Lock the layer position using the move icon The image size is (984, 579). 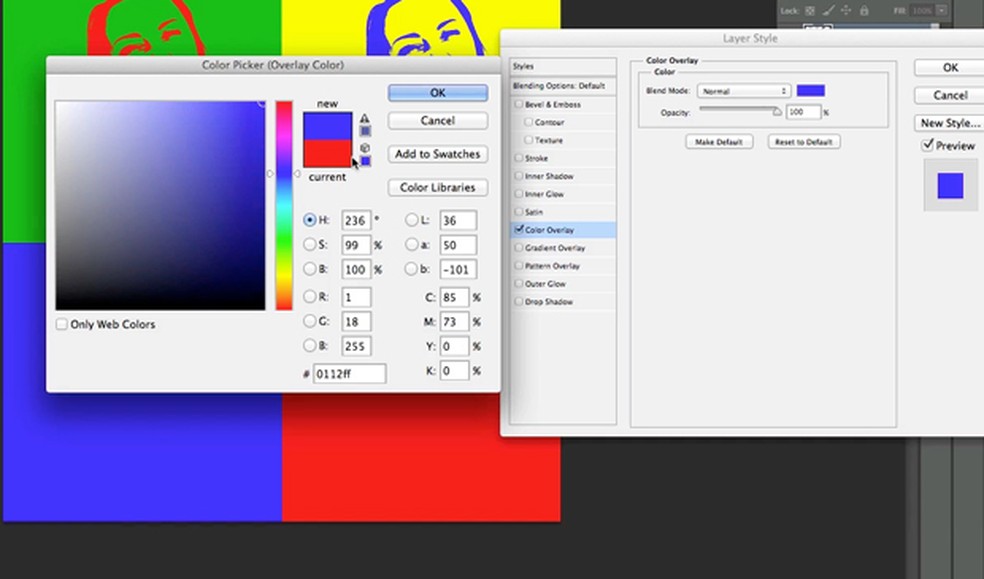pyautogui.click(x=846, y=10)
